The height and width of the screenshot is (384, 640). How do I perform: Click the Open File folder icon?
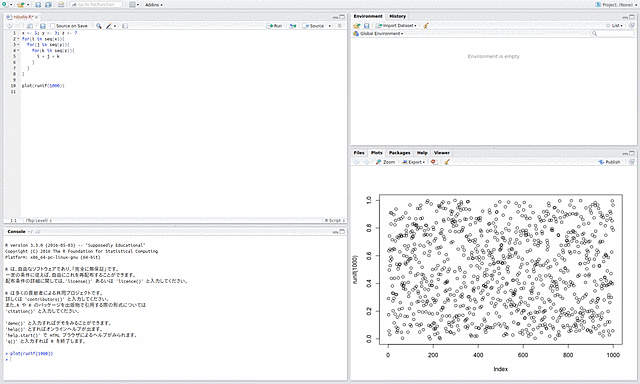coord(21,4)
